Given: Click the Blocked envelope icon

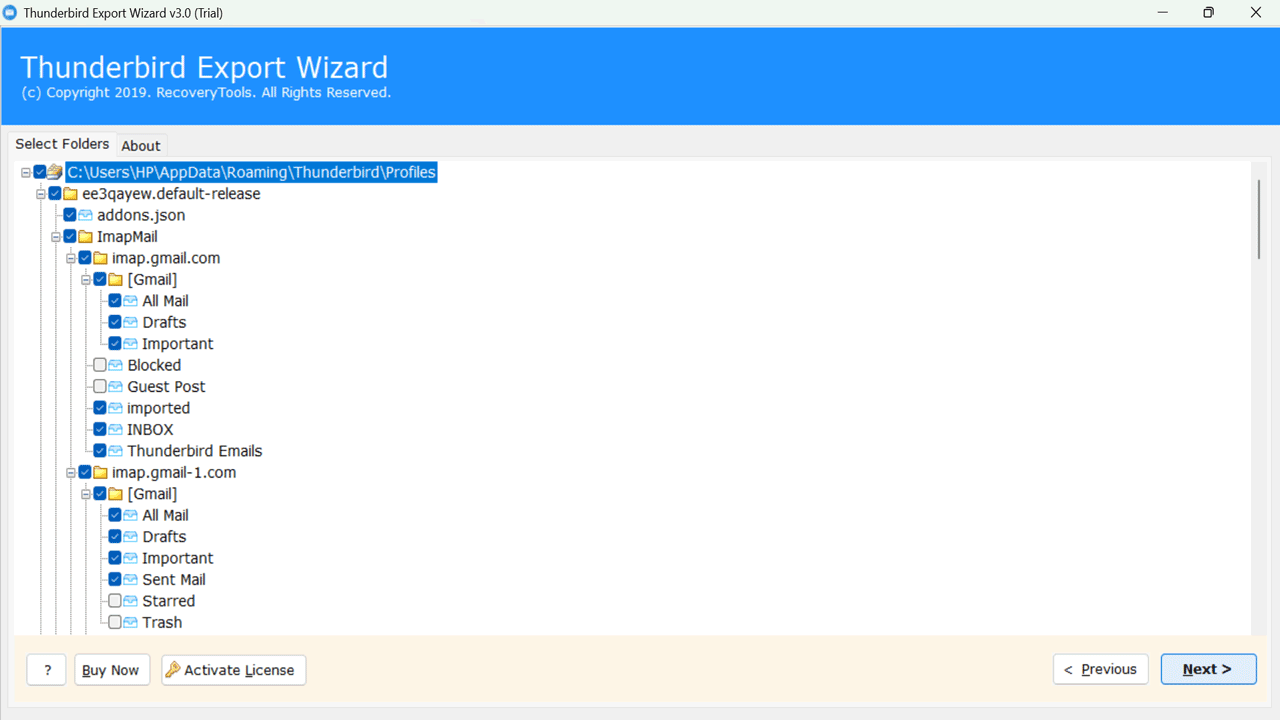Looking at the screenshot, I should [x=115, y=366].
